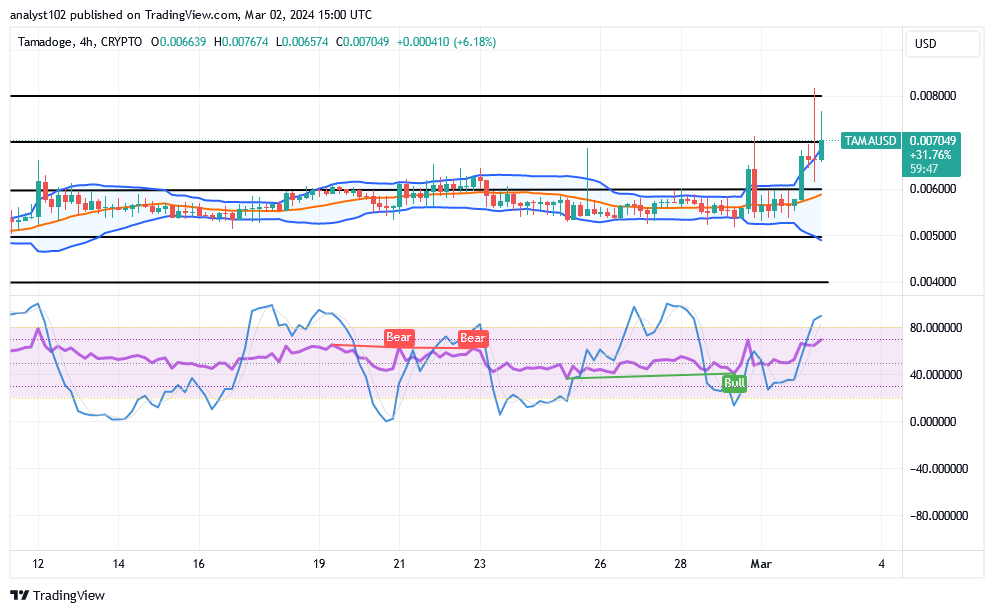Click the TradingView logo at bottom left
This screenshot has width=994, height=613.
click(x=58, y=595)
